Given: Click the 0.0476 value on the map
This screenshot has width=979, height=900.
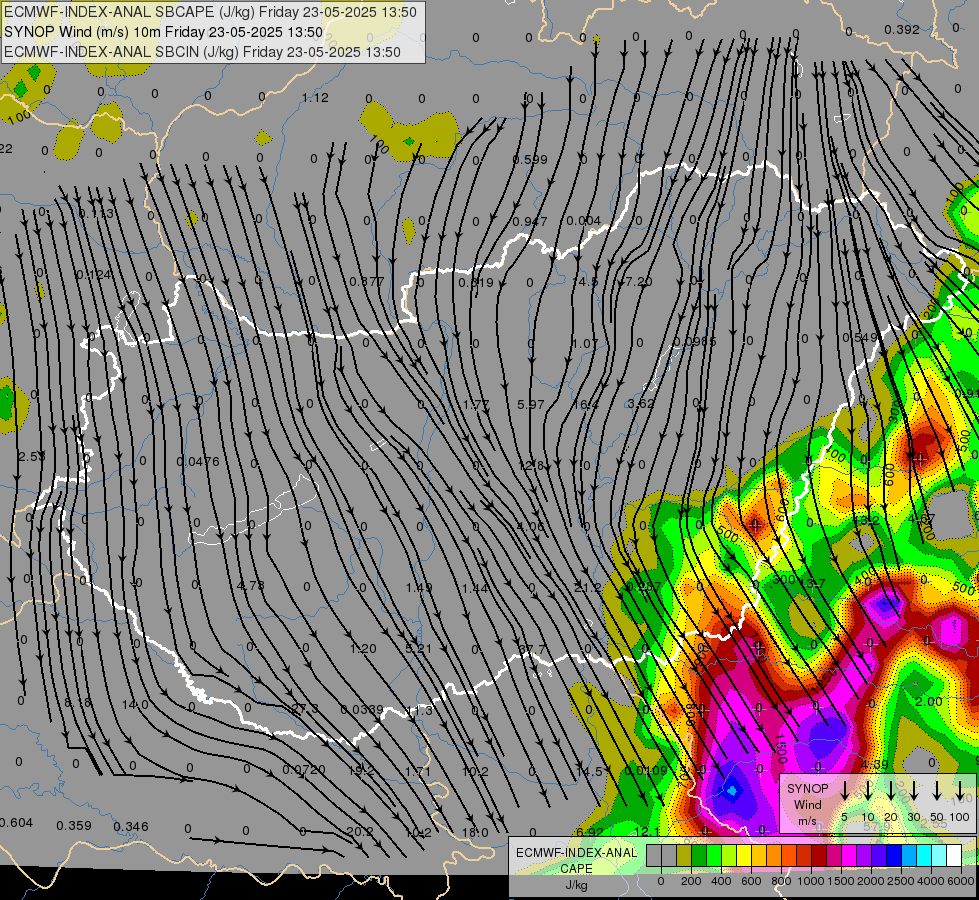Looking at the screenshot, I should coord(198,462).
